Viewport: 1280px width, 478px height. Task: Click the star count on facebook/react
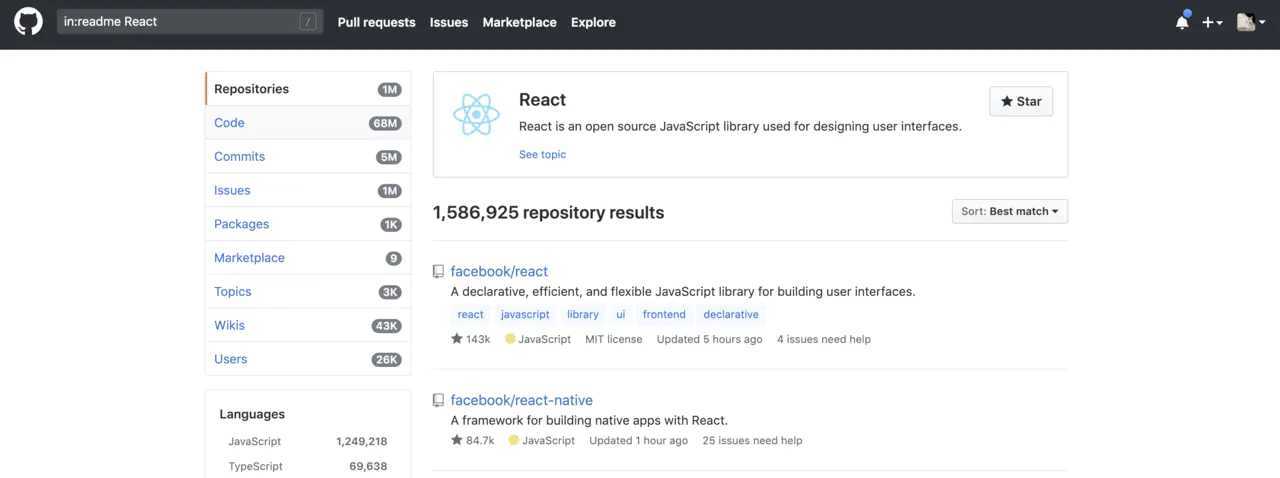(470, 339)
